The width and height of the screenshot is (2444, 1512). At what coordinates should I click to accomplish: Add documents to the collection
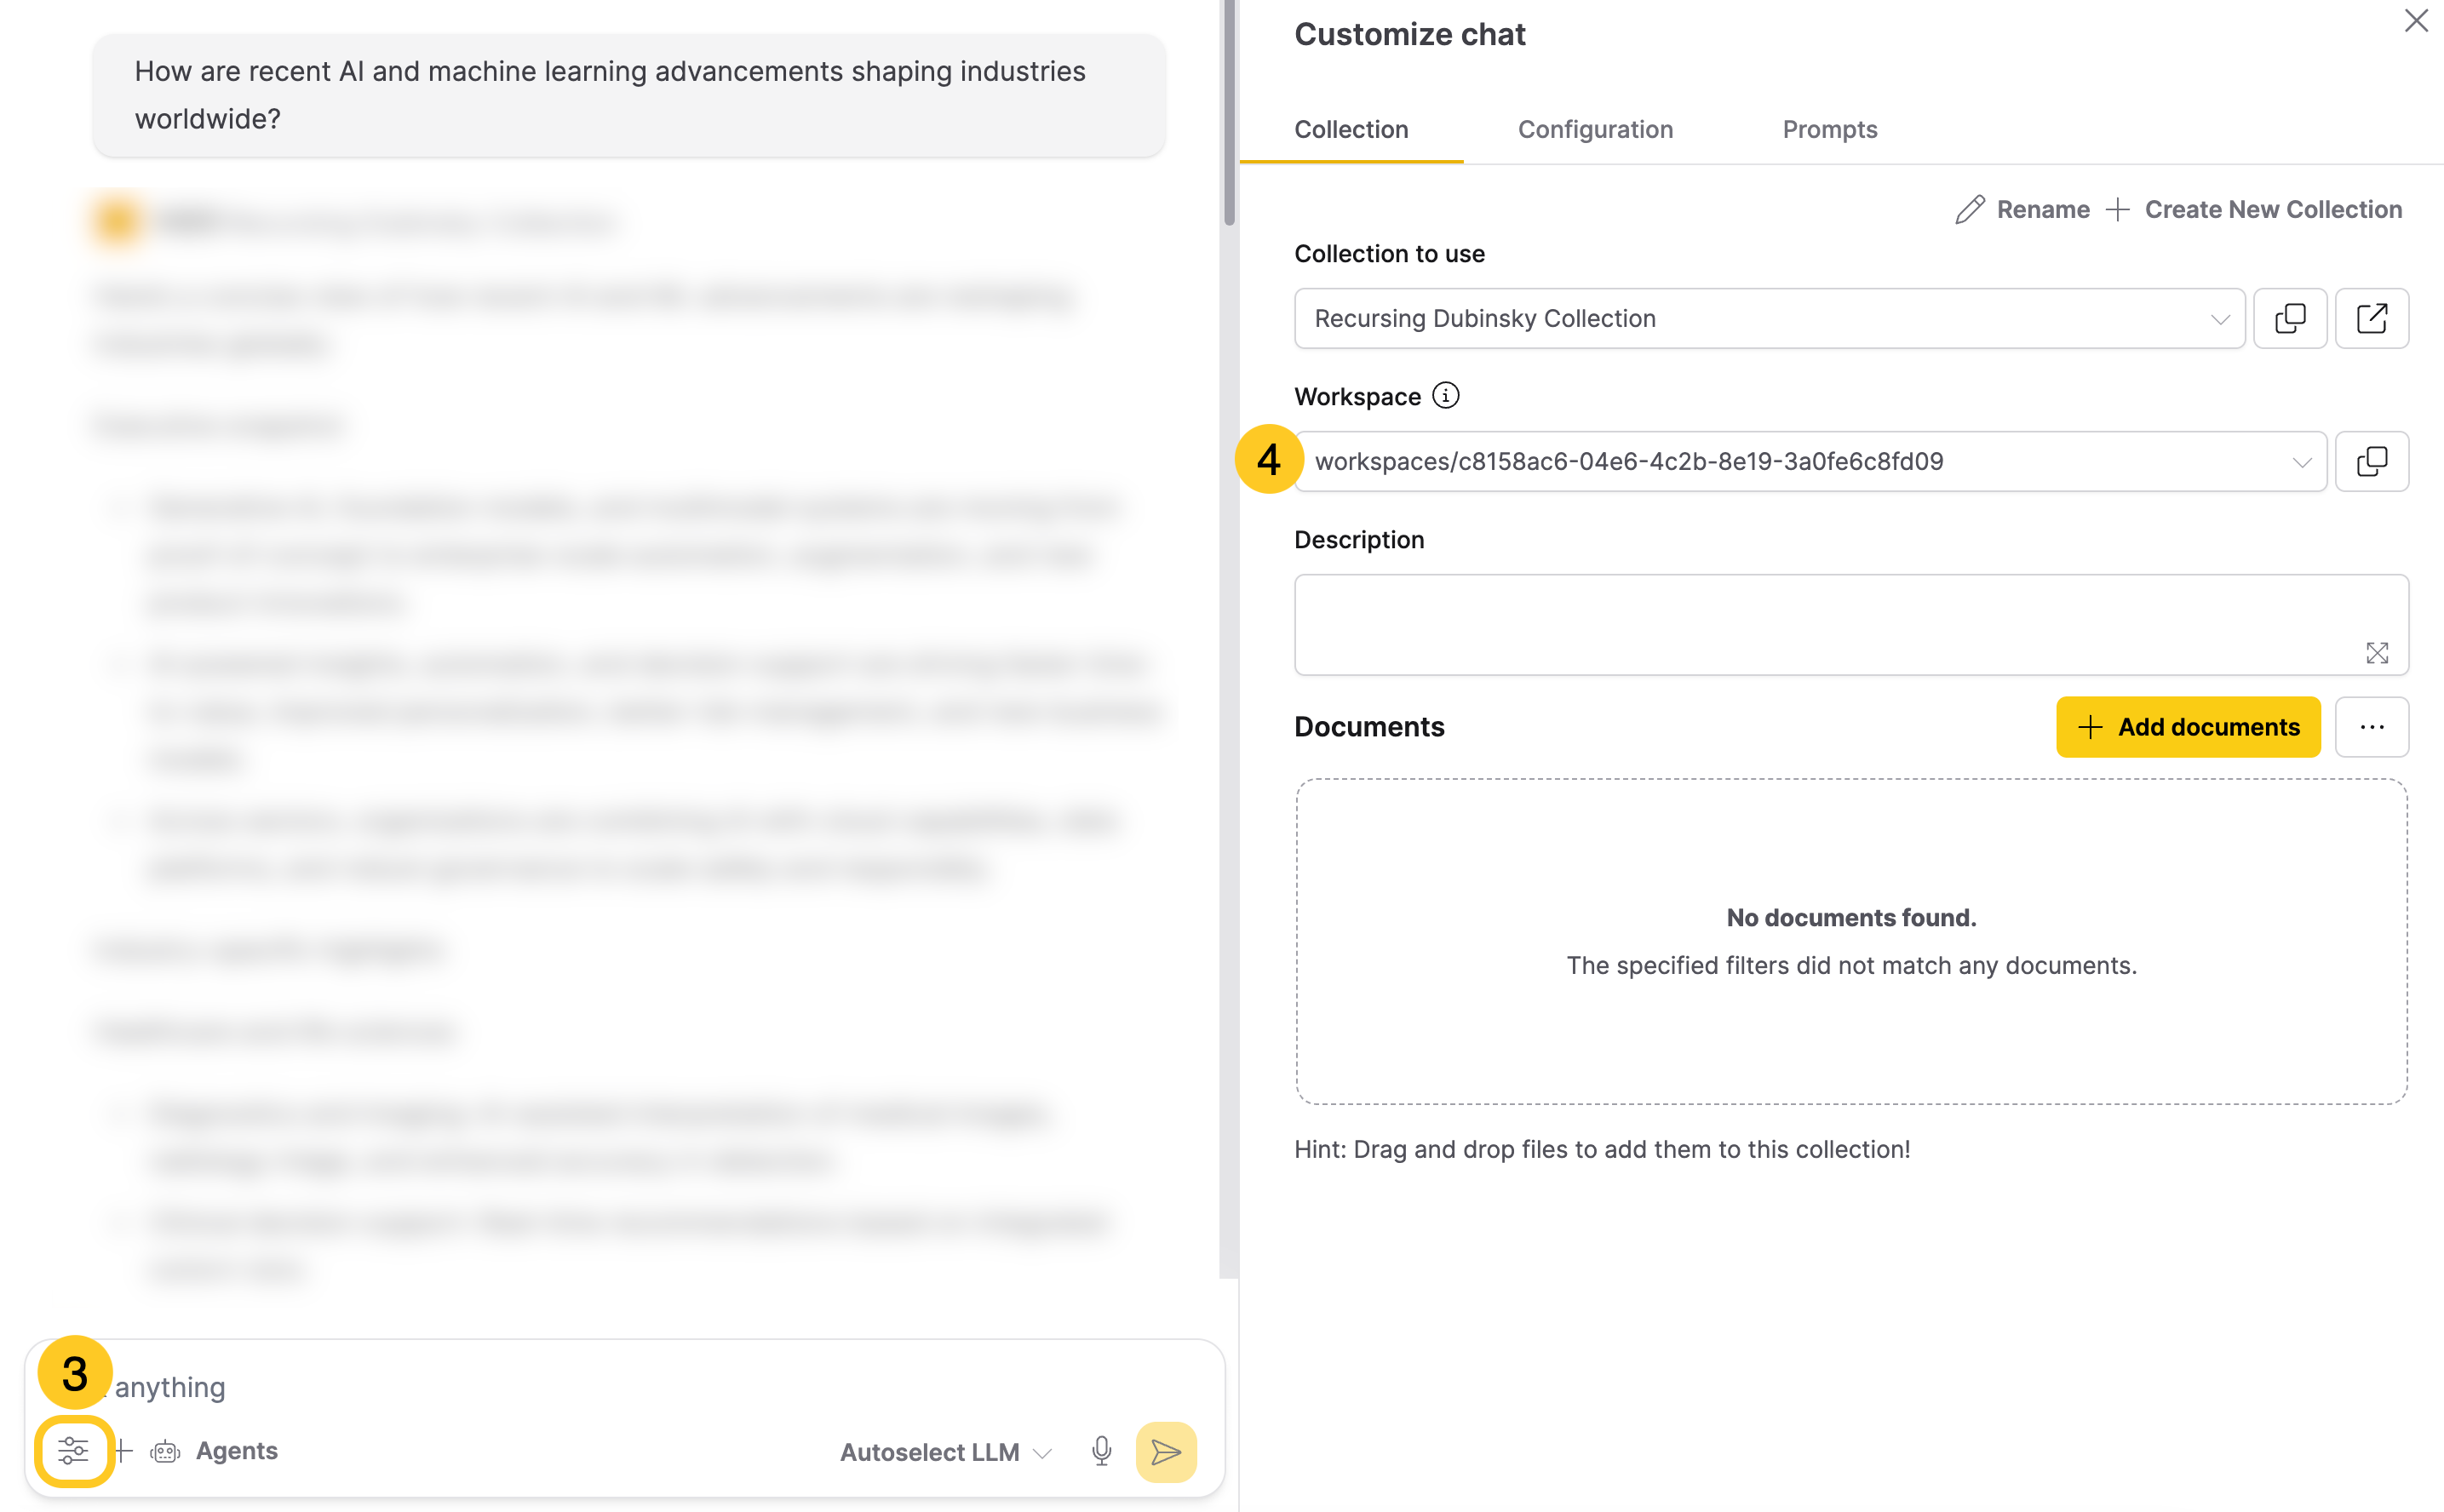click(2188, 727)
